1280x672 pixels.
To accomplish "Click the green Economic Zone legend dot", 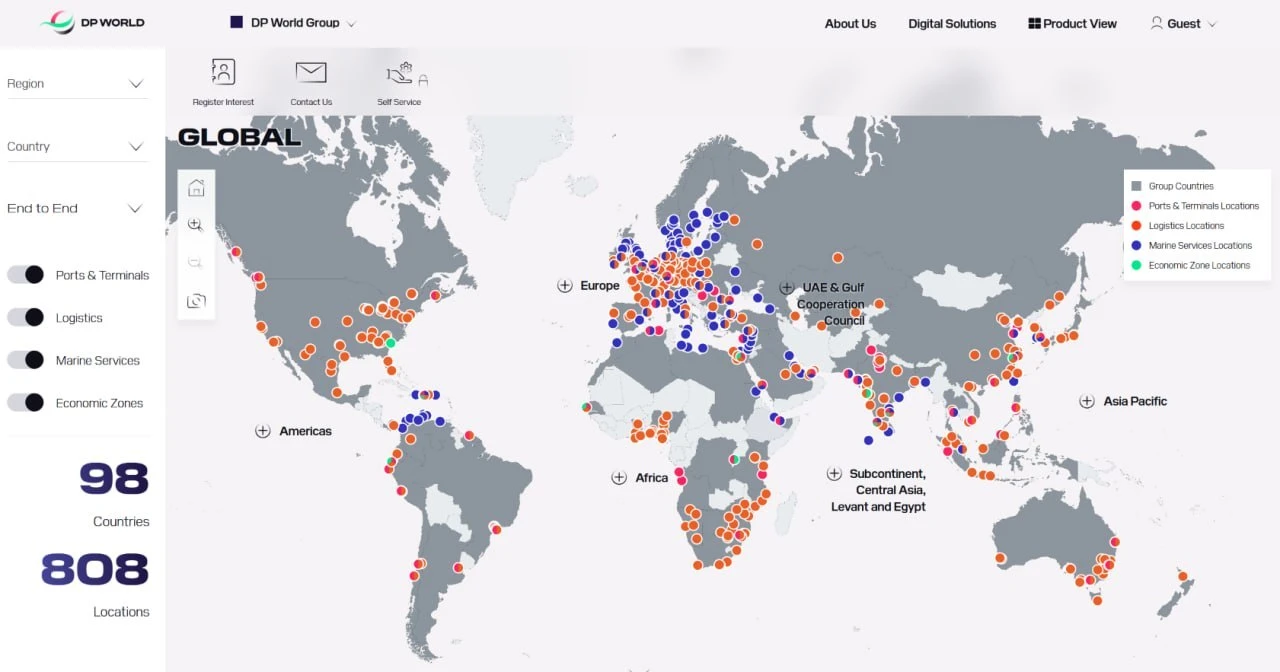I will point(1136,265).
